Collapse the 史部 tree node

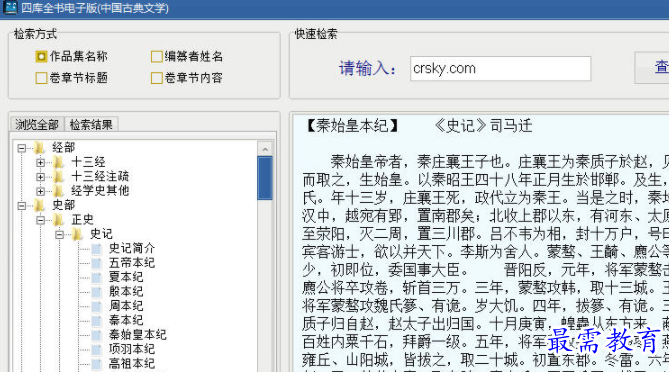[x=21, y=206]
